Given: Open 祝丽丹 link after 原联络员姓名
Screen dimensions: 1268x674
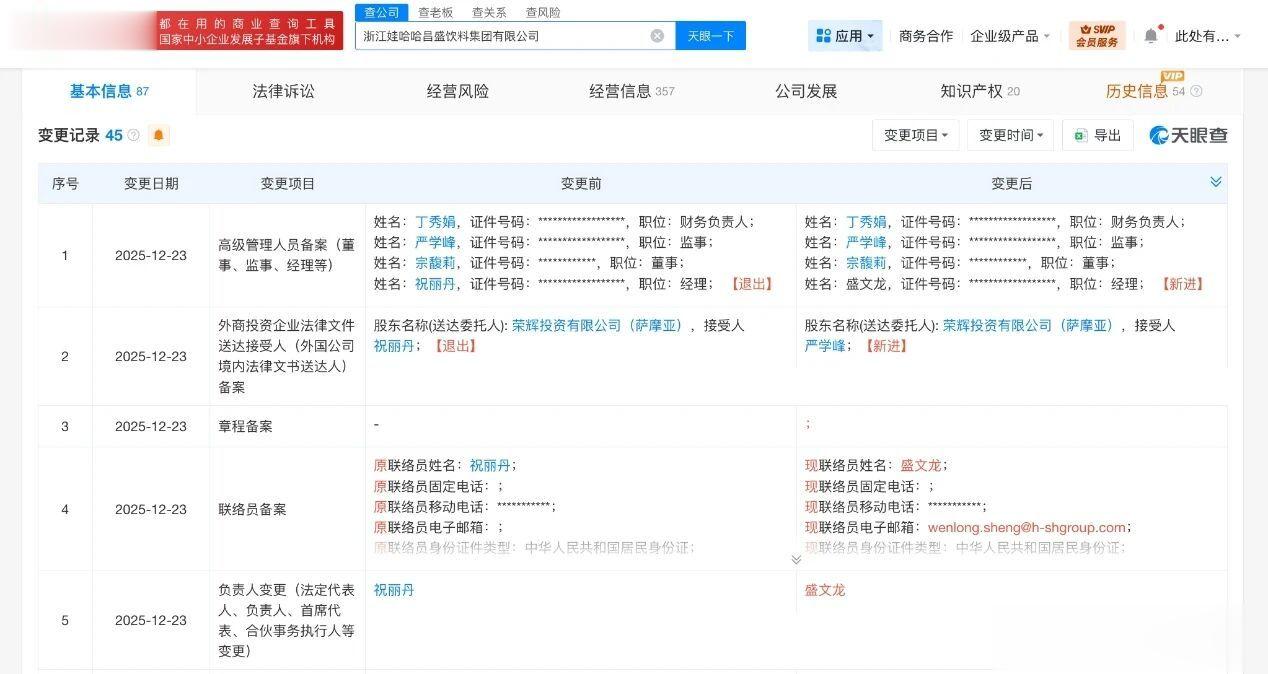Looking at the screenshot, I should point(490,466).
